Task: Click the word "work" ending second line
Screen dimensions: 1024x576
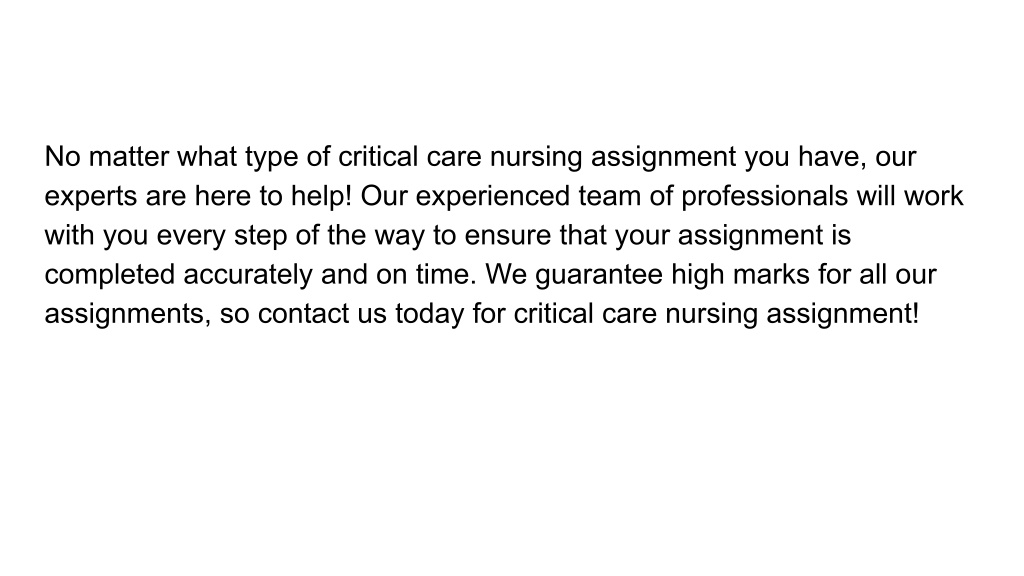Action: tap(933, 196)
